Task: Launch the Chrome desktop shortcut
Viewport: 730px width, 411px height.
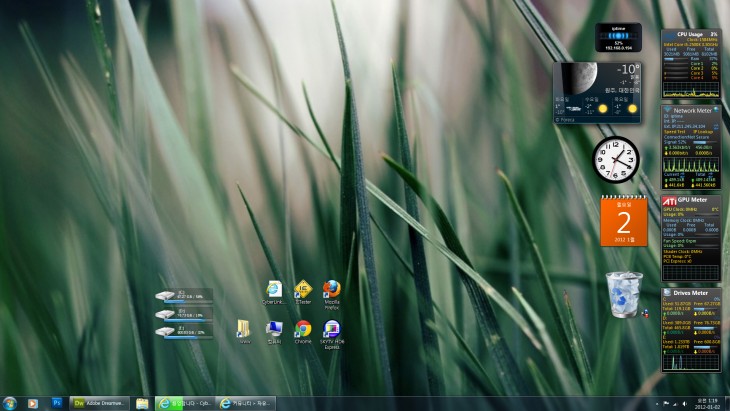Action: pyautogui.click(x=303, y=330)
